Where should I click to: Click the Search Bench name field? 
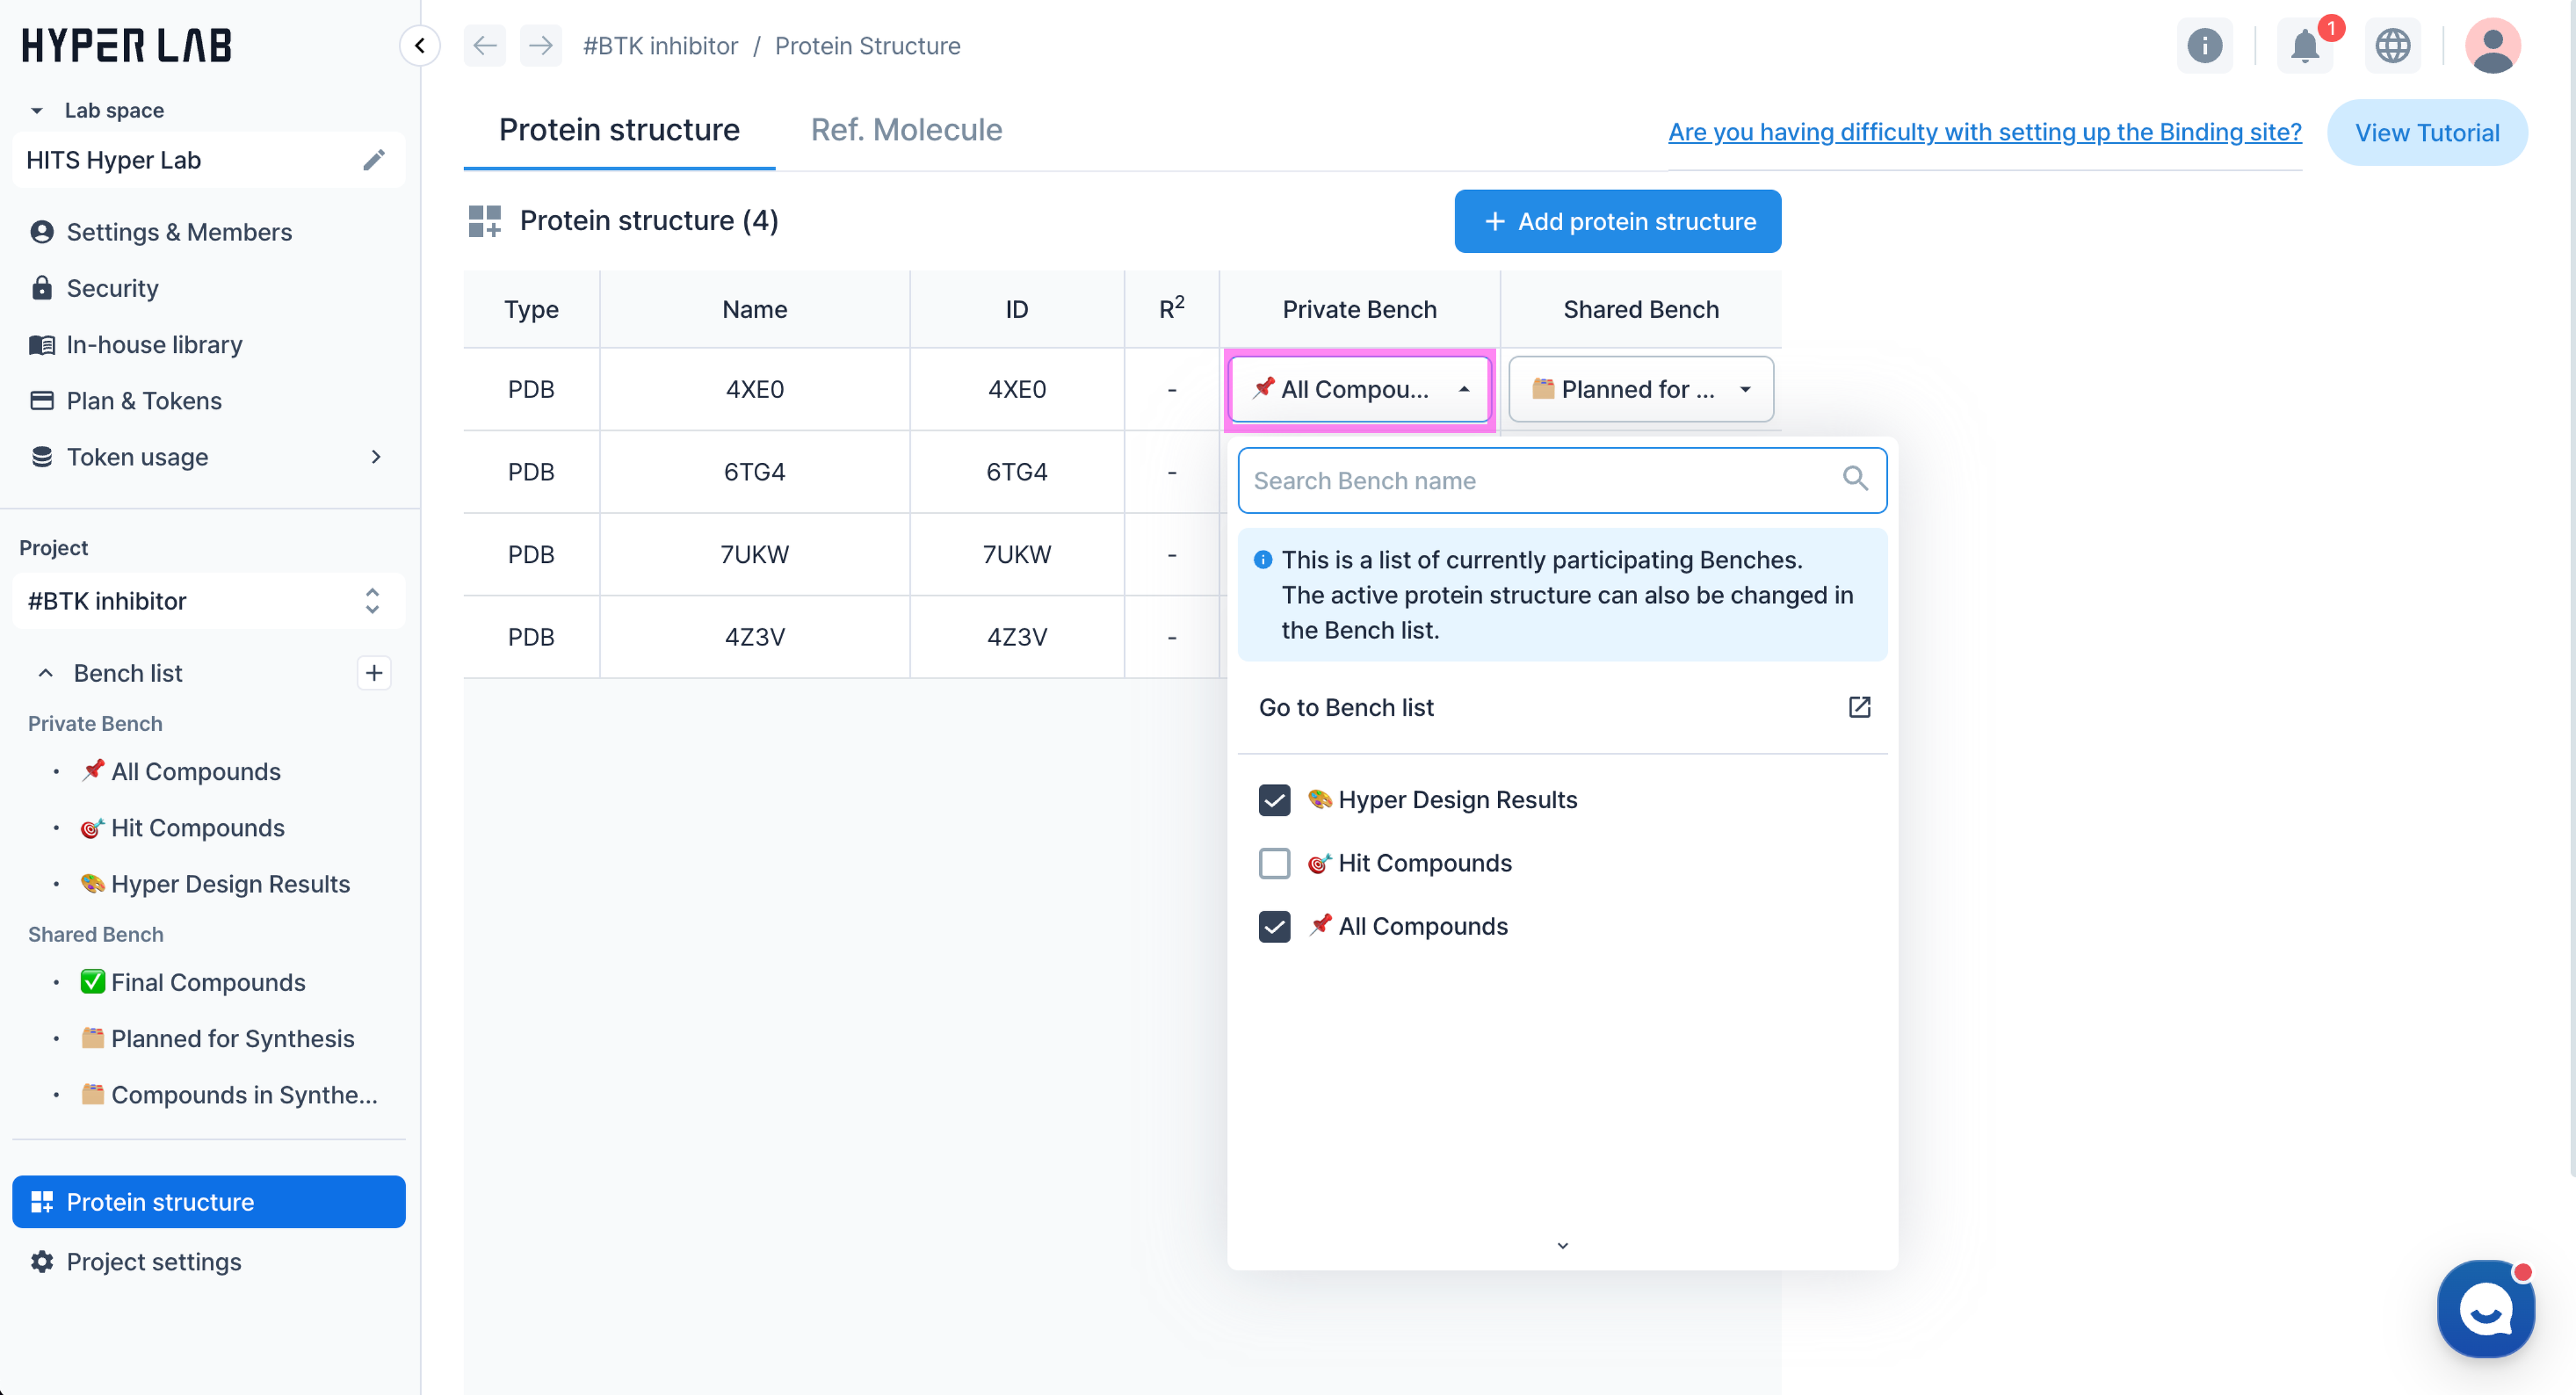click(1540, 481)
